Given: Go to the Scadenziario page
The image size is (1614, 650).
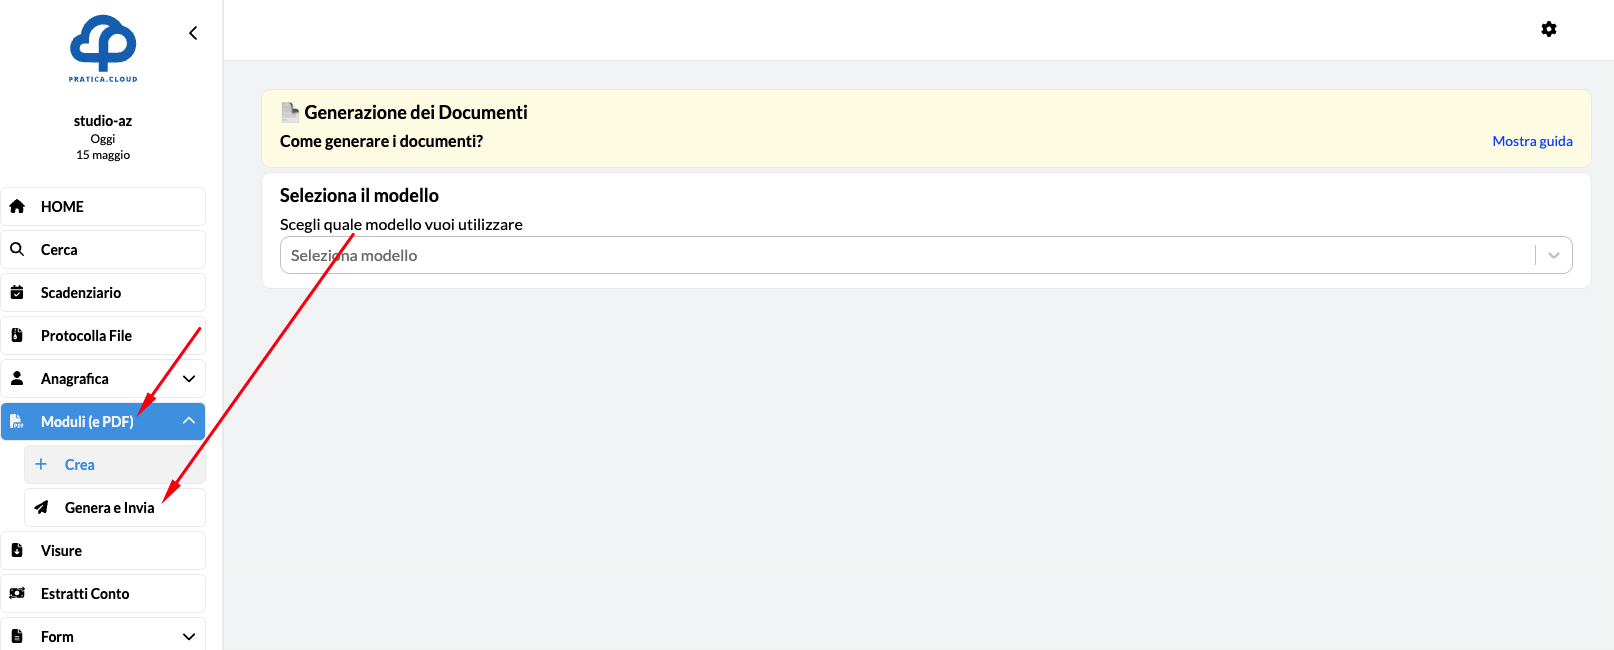Looking at the screenshot, I should coord(81,292).
